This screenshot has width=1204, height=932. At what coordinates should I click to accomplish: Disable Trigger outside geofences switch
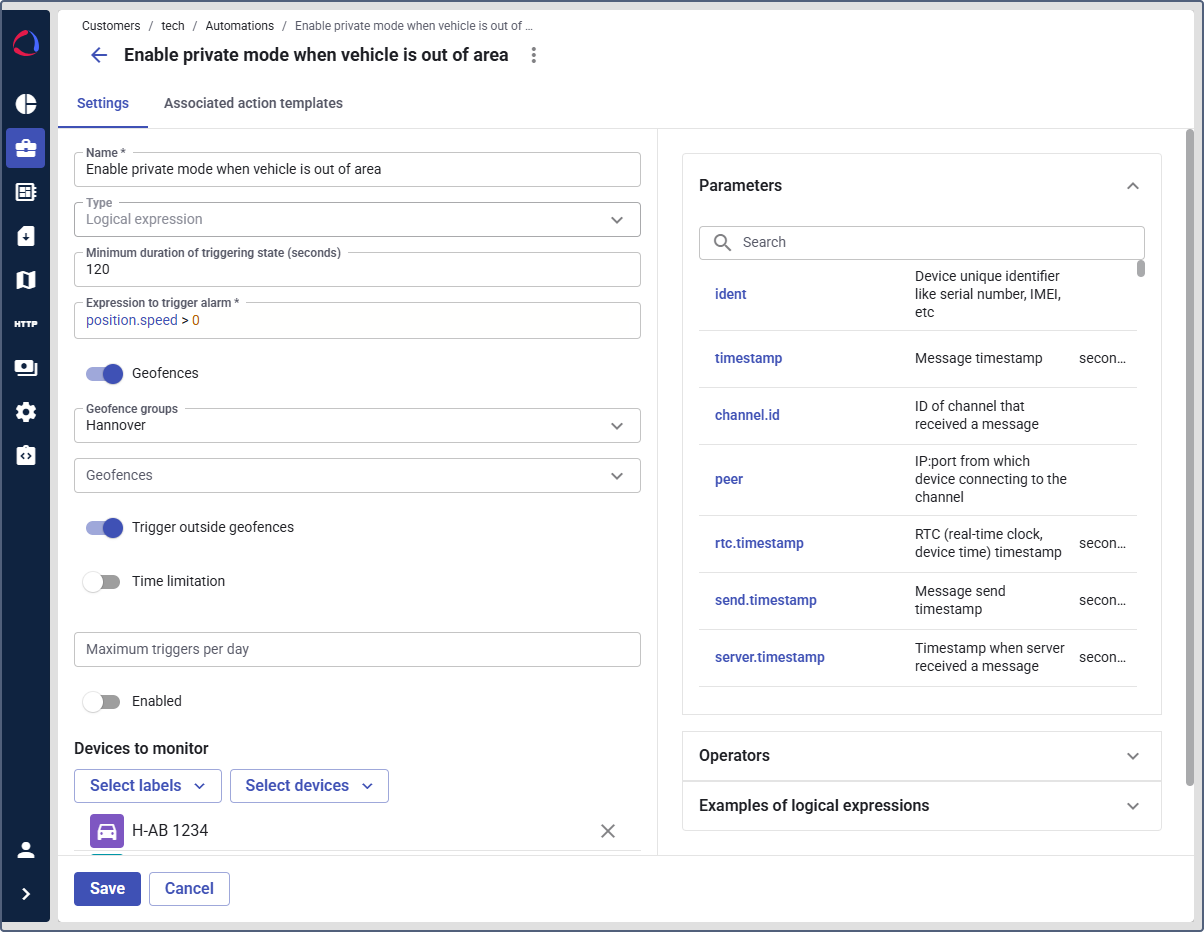(x=104, y=527)
